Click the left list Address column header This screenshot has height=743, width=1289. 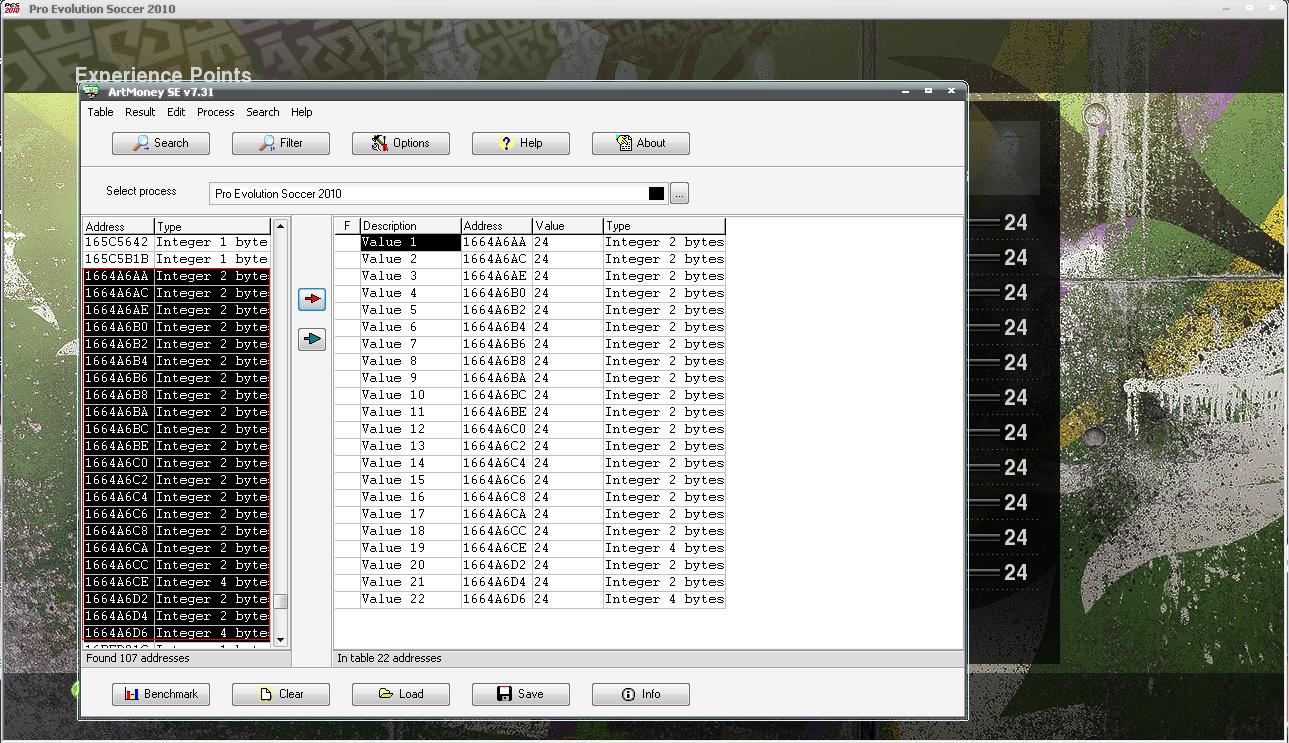coord(118,226)
